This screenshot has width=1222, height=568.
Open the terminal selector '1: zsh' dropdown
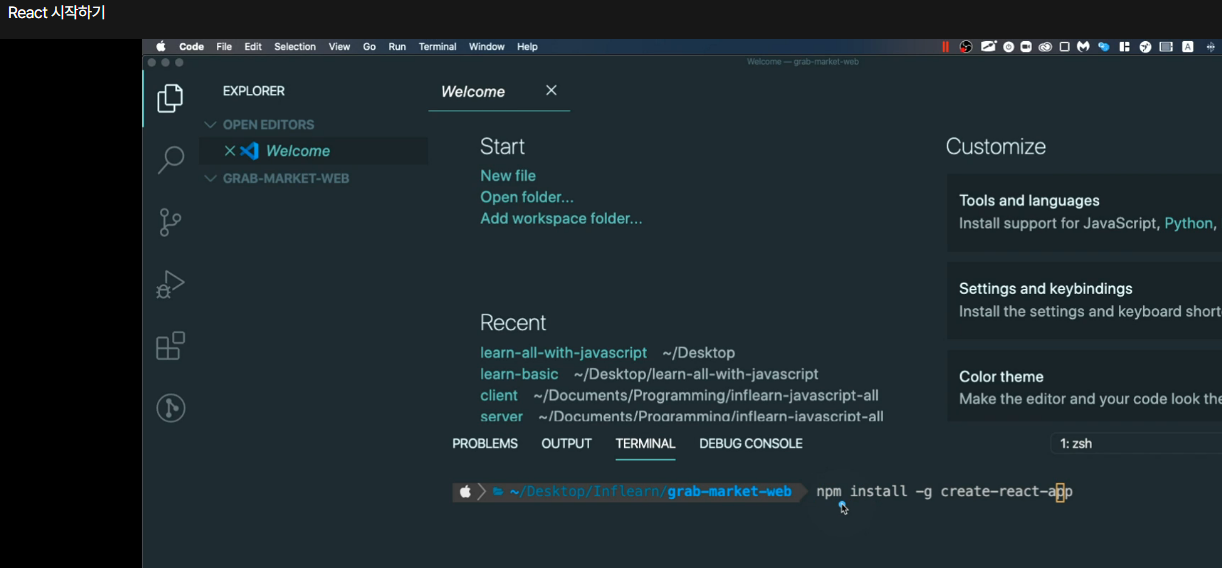coord(1138,443)
